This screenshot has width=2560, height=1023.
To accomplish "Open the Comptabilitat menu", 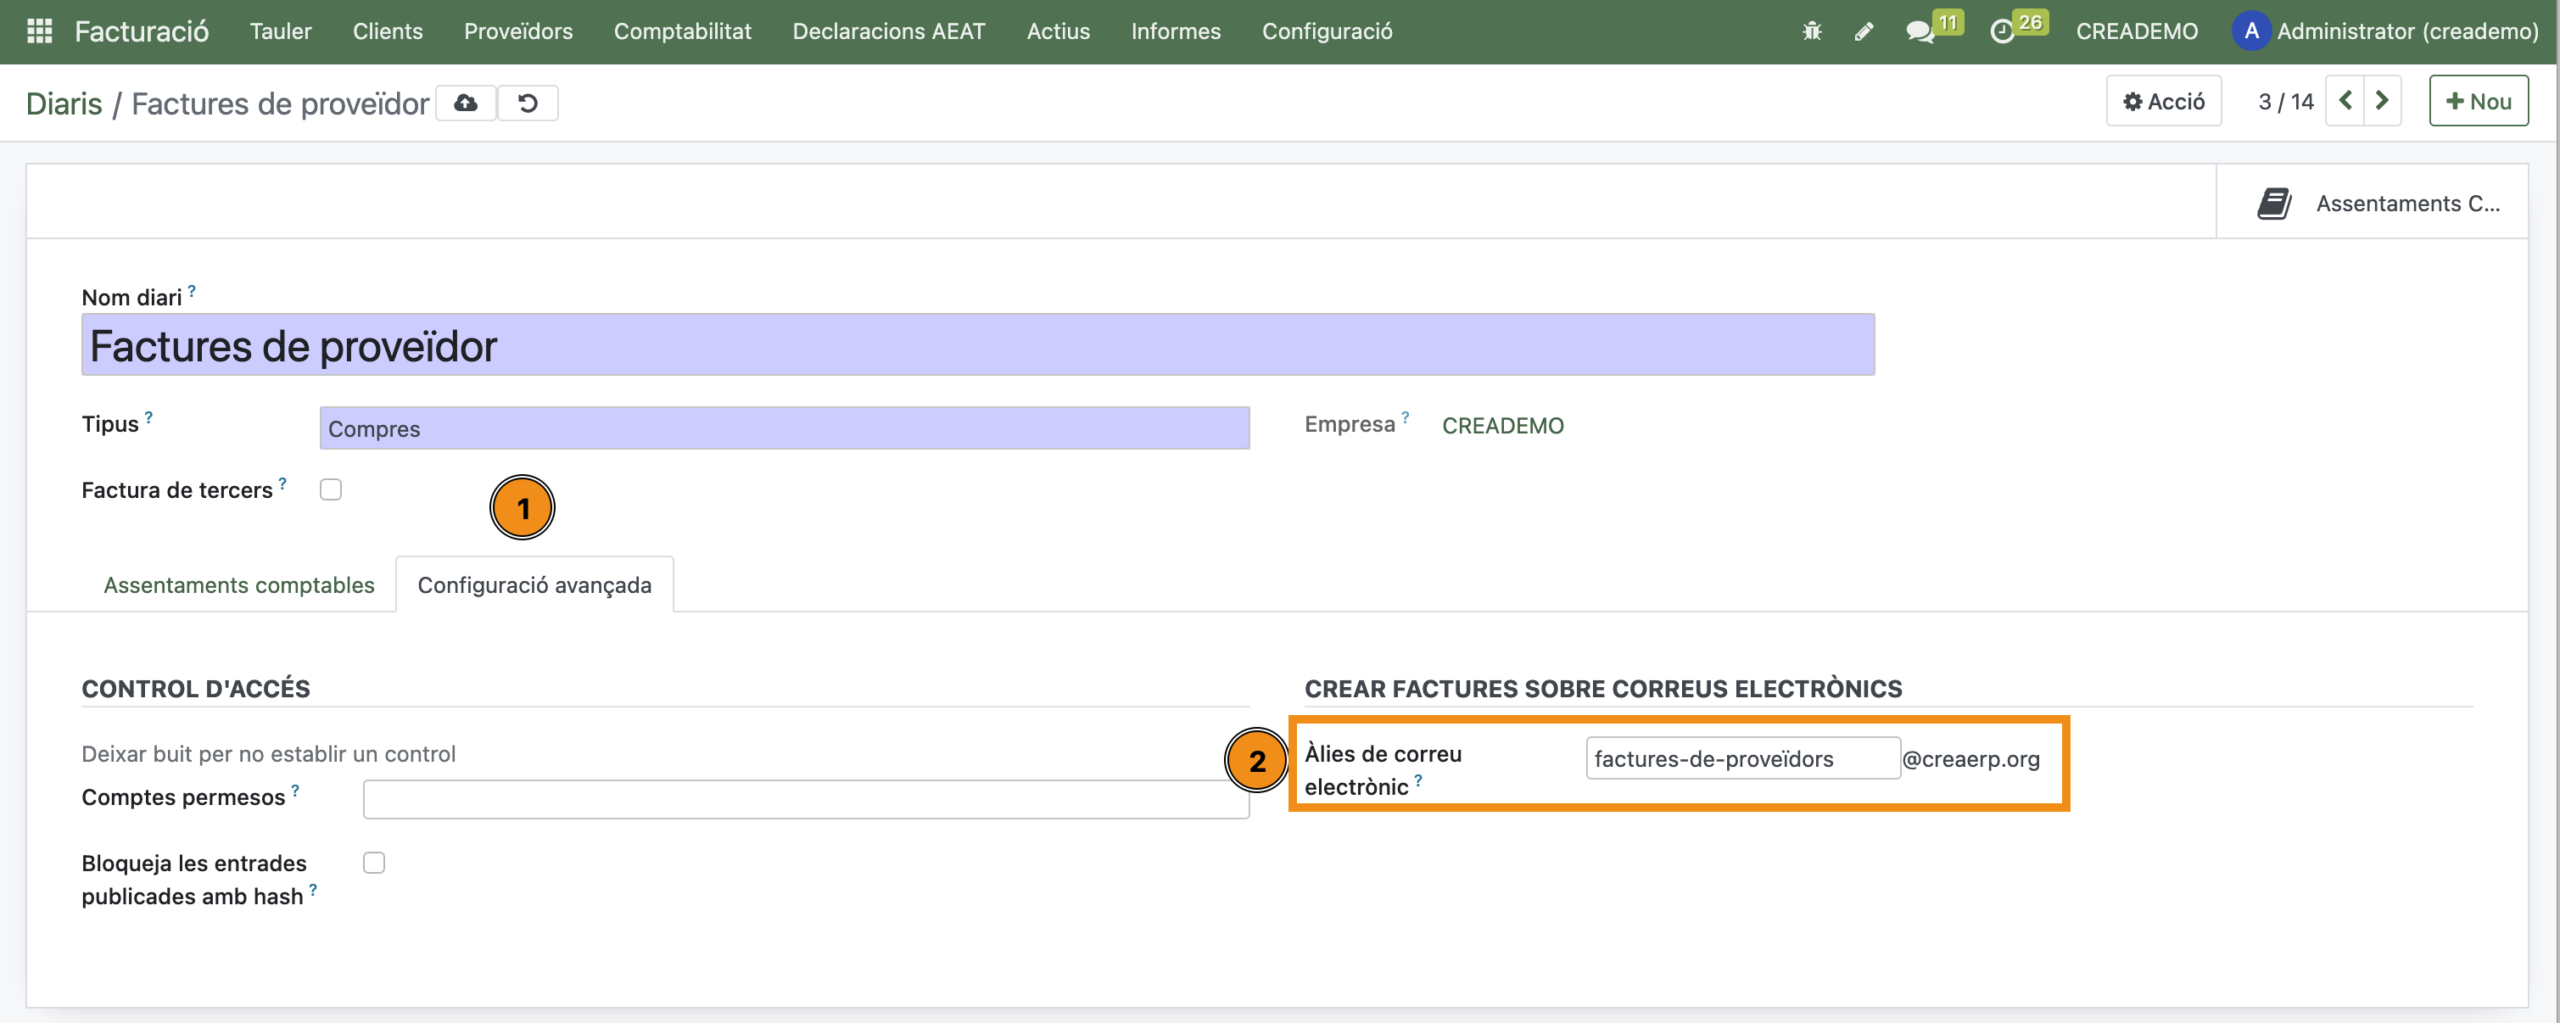I will point(682,31).
